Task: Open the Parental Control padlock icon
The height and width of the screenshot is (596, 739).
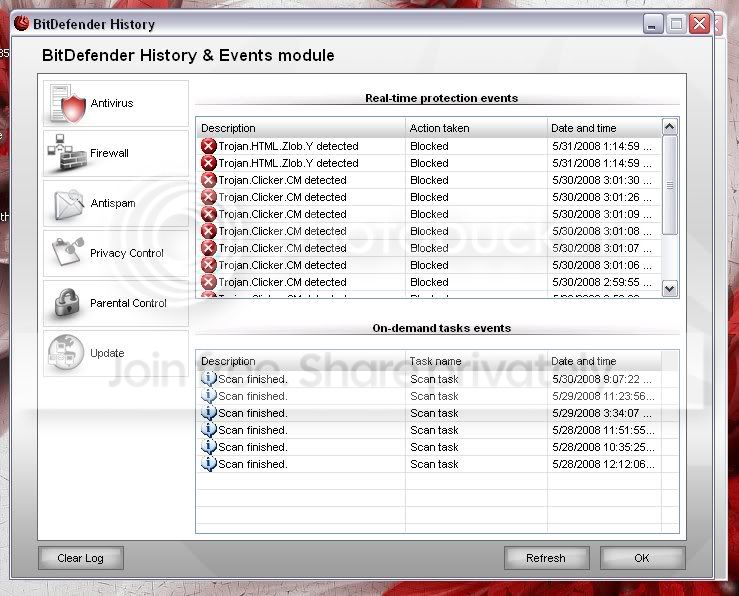Action: 67,302
